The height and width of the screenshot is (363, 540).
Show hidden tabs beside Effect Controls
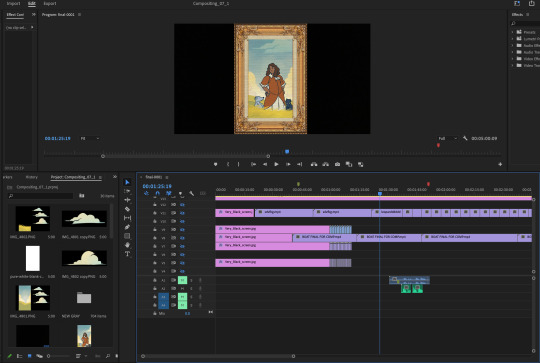[33, 14]
